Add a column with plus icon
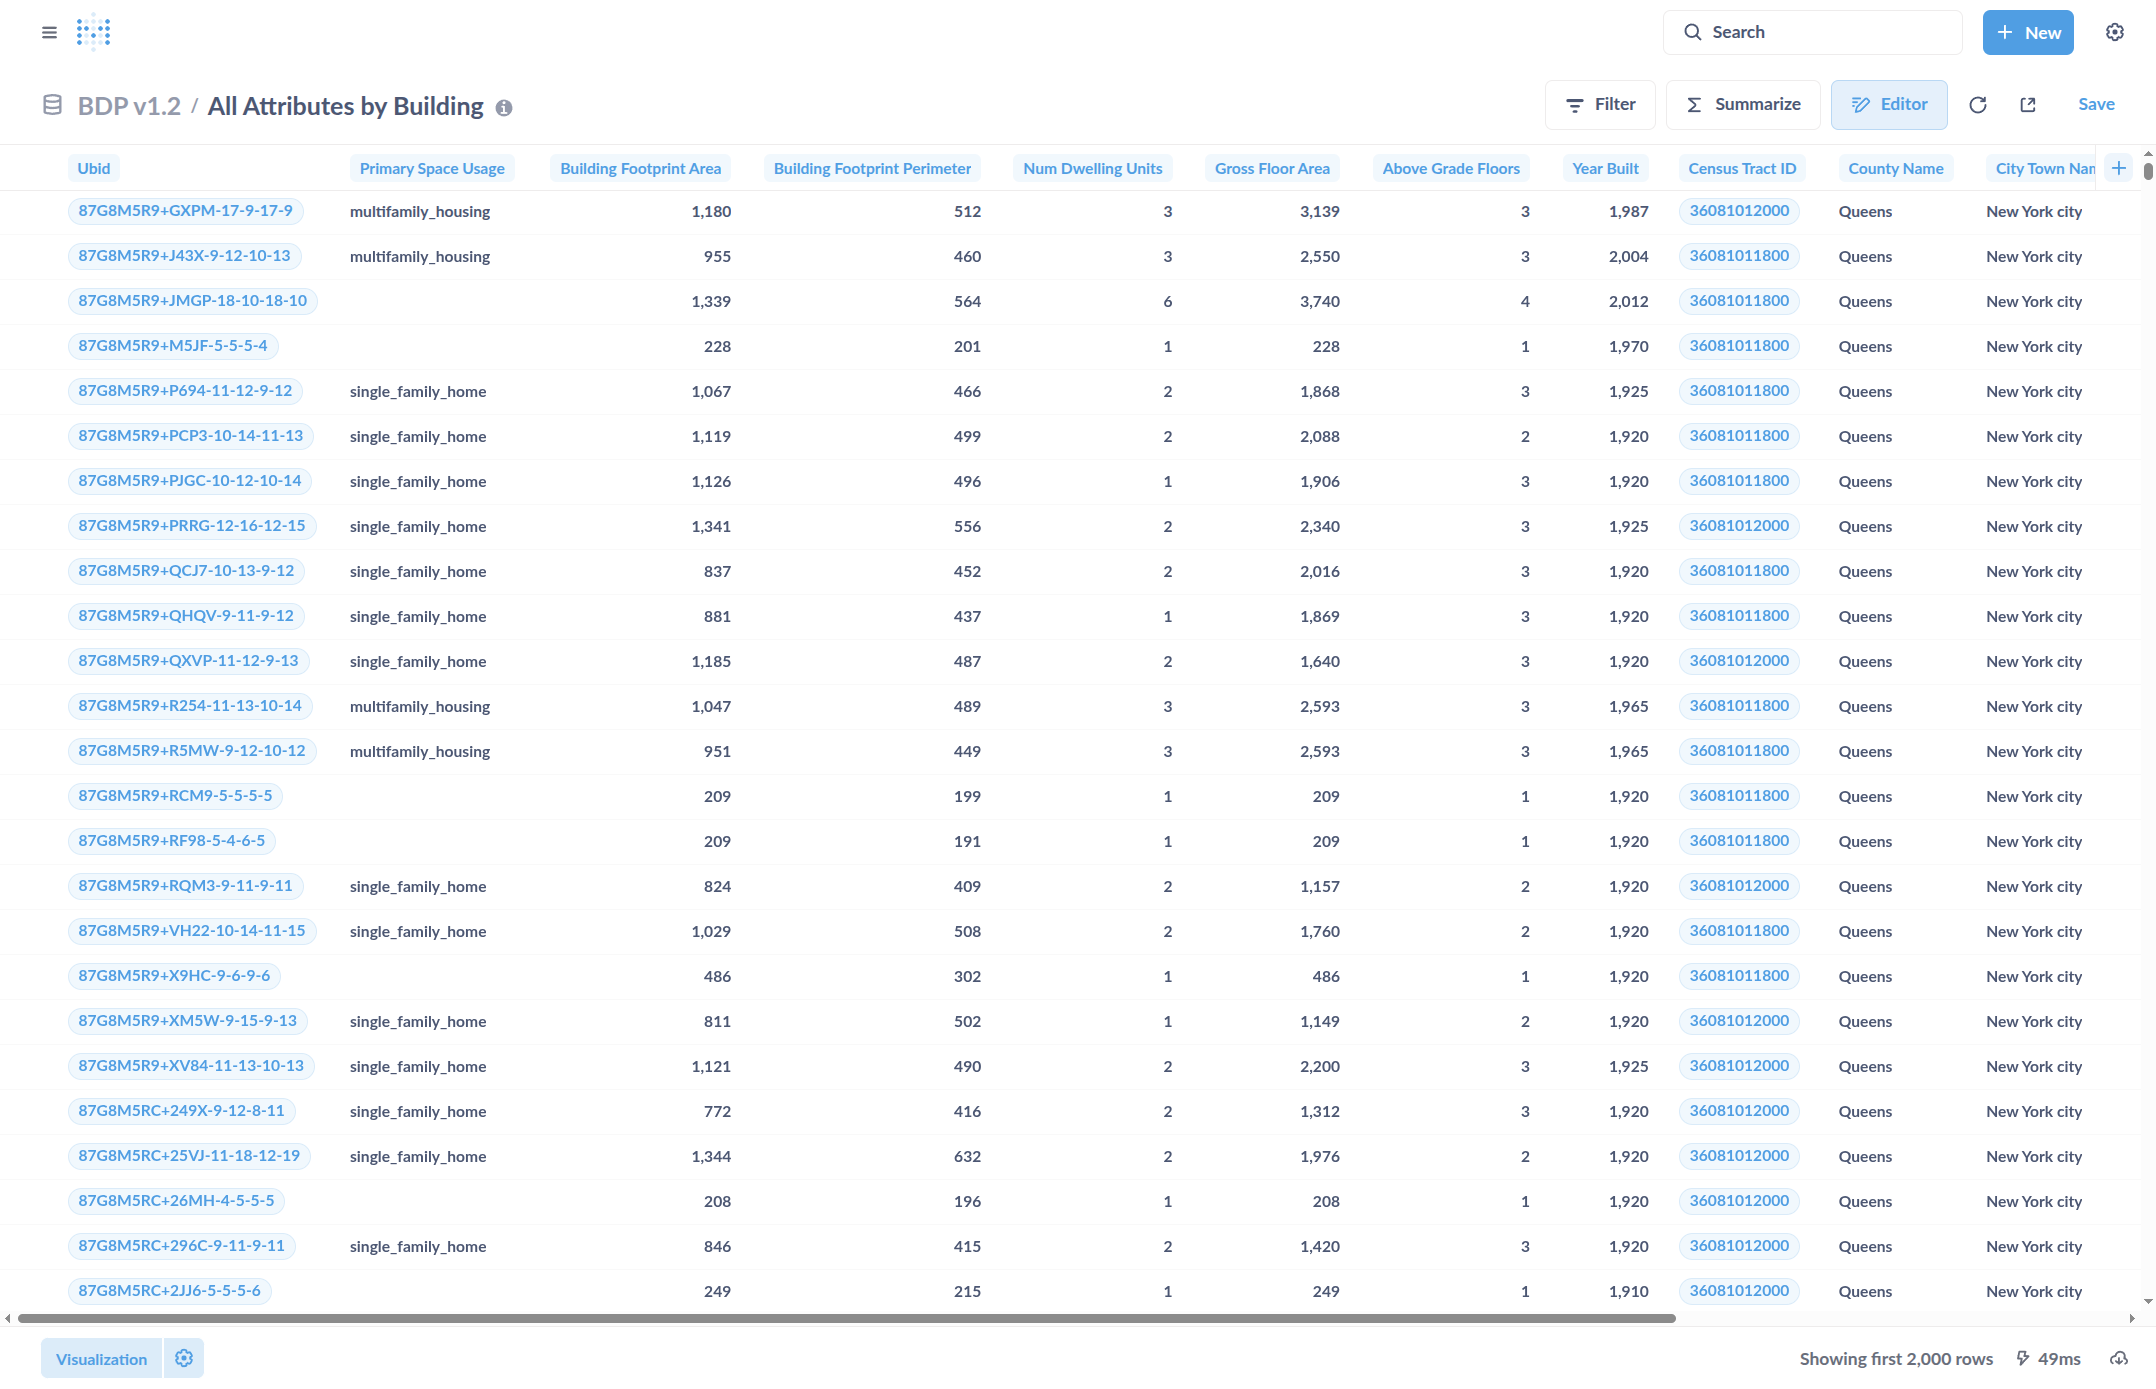 click(x=2118, y=168)
